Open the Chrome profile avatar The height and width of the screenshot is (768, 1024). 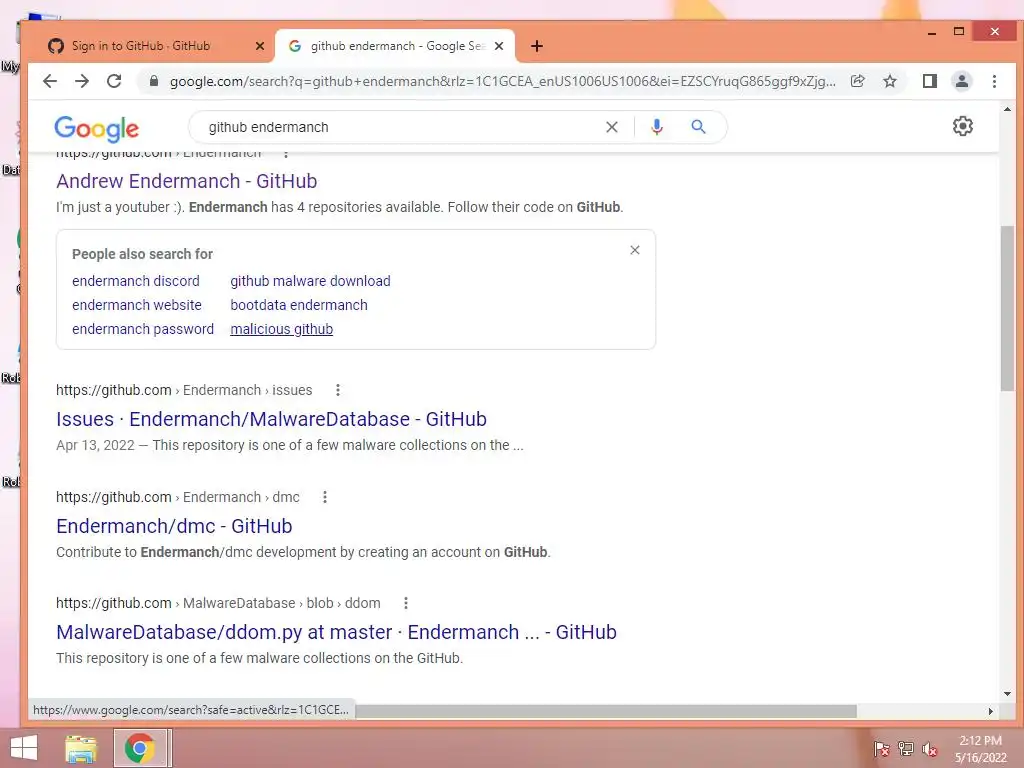click(962, 81)
